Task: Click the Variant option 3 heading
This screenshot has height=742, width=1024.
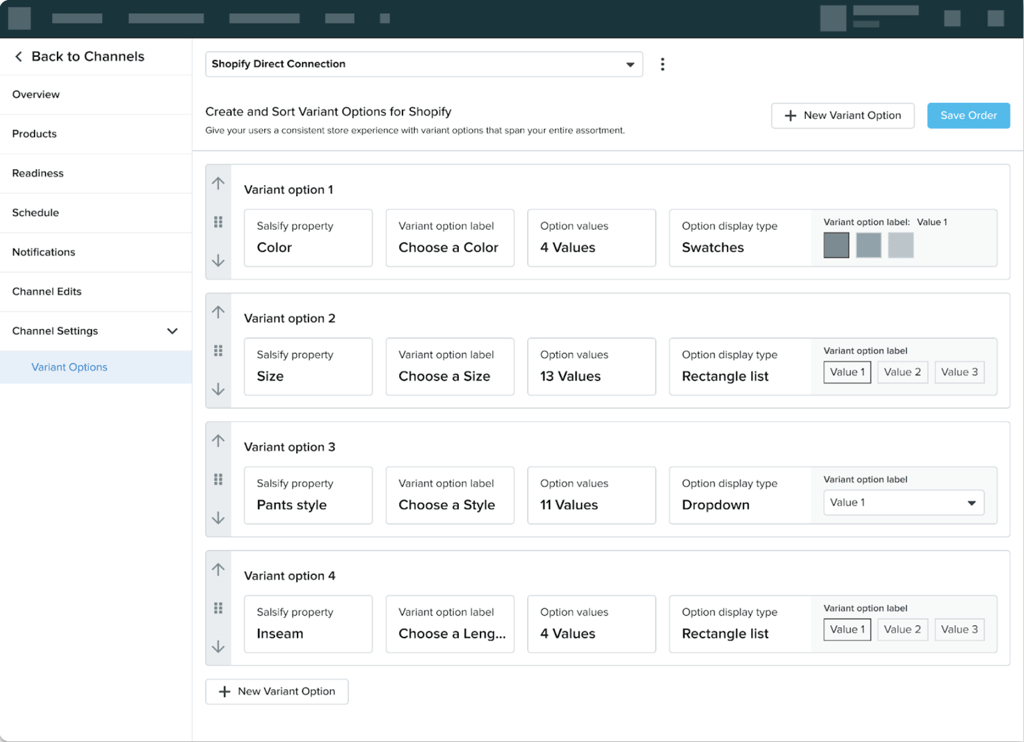Action: 289,447
